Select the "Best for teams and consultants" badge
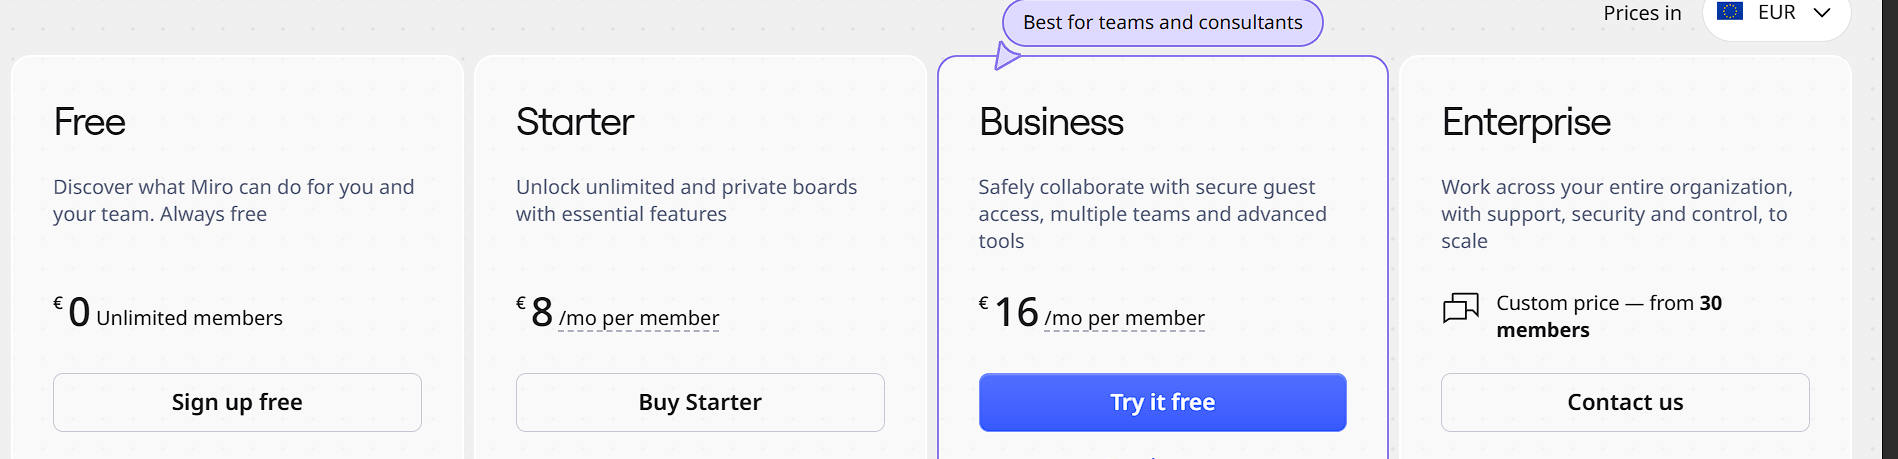Screen dimensions: 1898x459 click(x=1162, y=22)
